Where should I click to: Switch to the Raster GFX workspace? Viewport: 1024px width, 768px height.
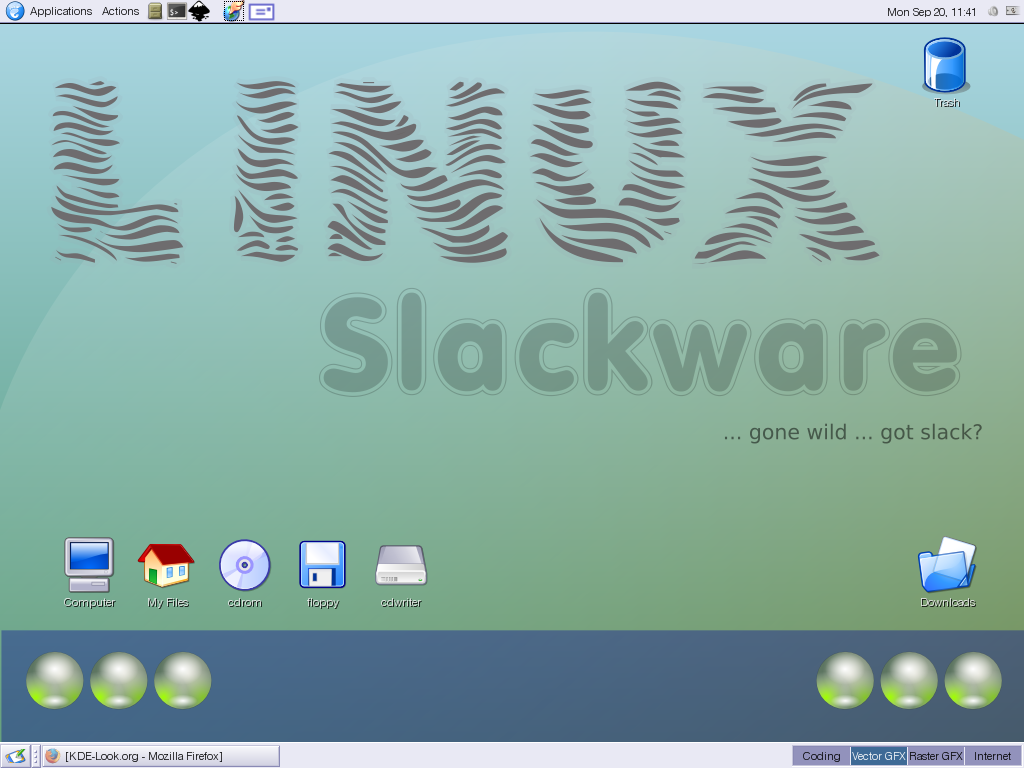[x=935, y=756]
